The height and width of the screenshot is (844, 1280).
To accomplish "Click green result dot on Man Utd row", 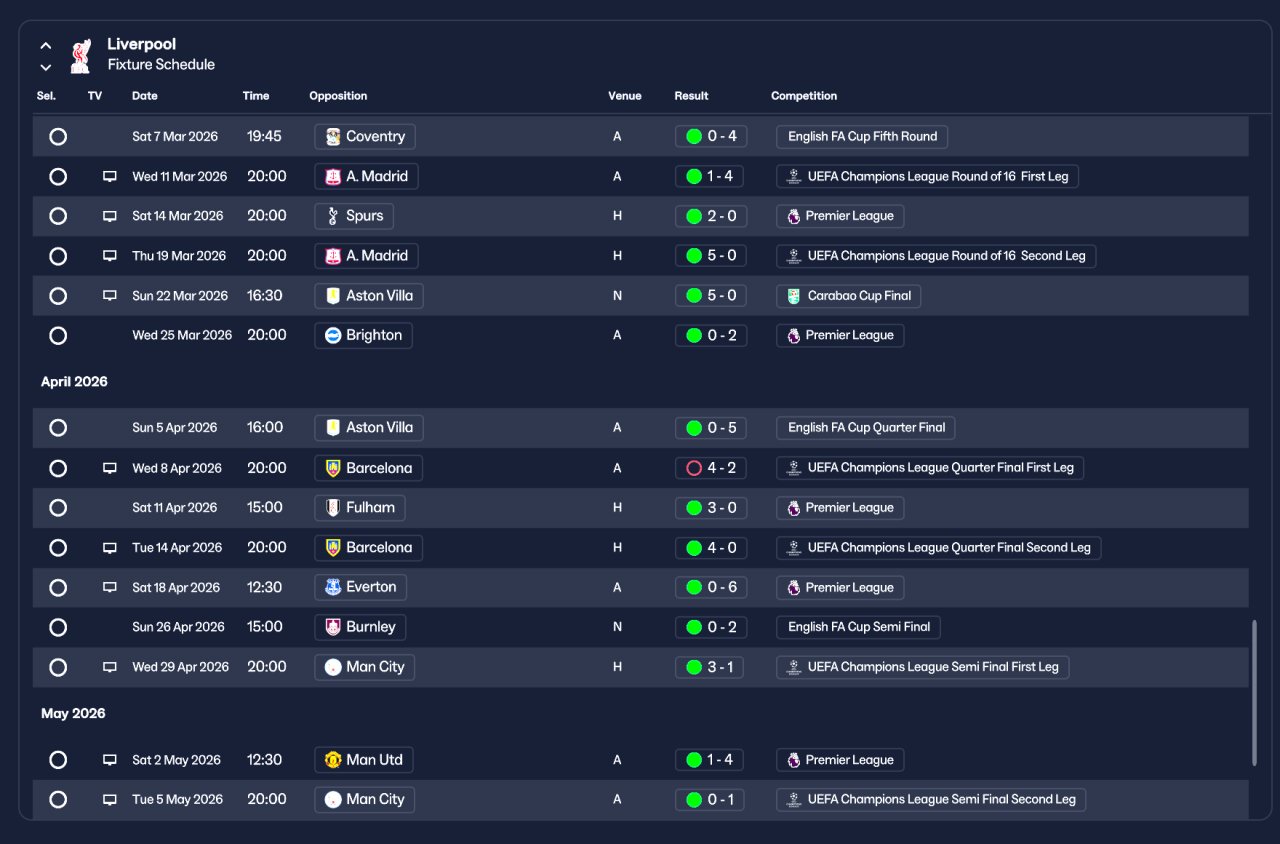I will (694, 760).
